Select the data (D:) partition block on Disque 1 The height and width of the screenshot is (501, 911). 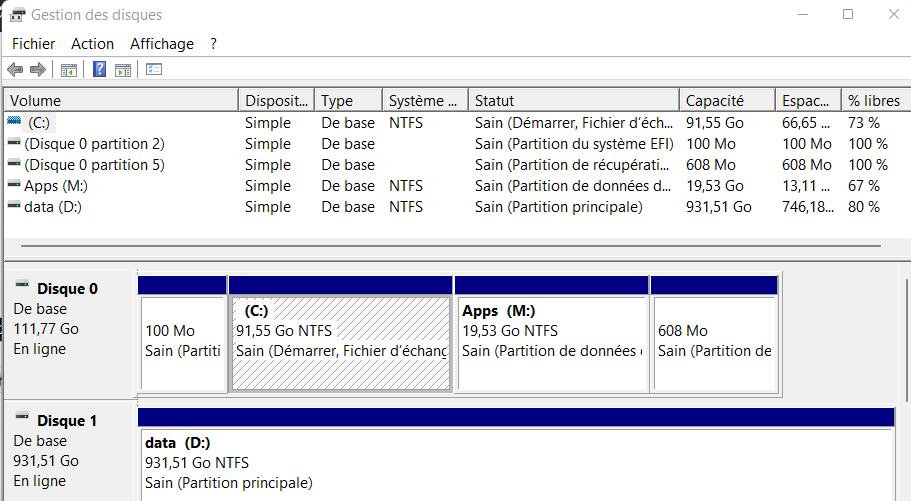[x=515, y=464]
